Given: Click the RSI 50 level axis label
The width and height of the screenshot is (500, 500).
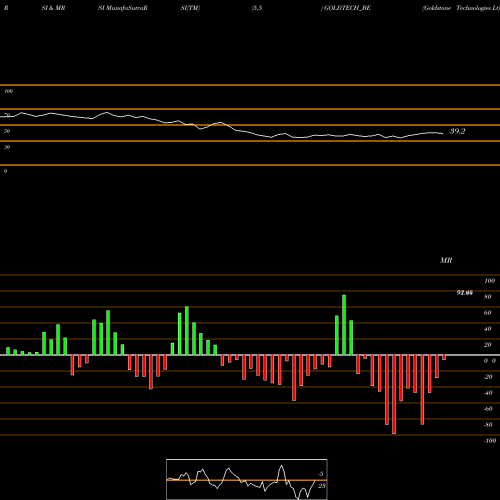Looking at the screenshot, I should [7, 131].
